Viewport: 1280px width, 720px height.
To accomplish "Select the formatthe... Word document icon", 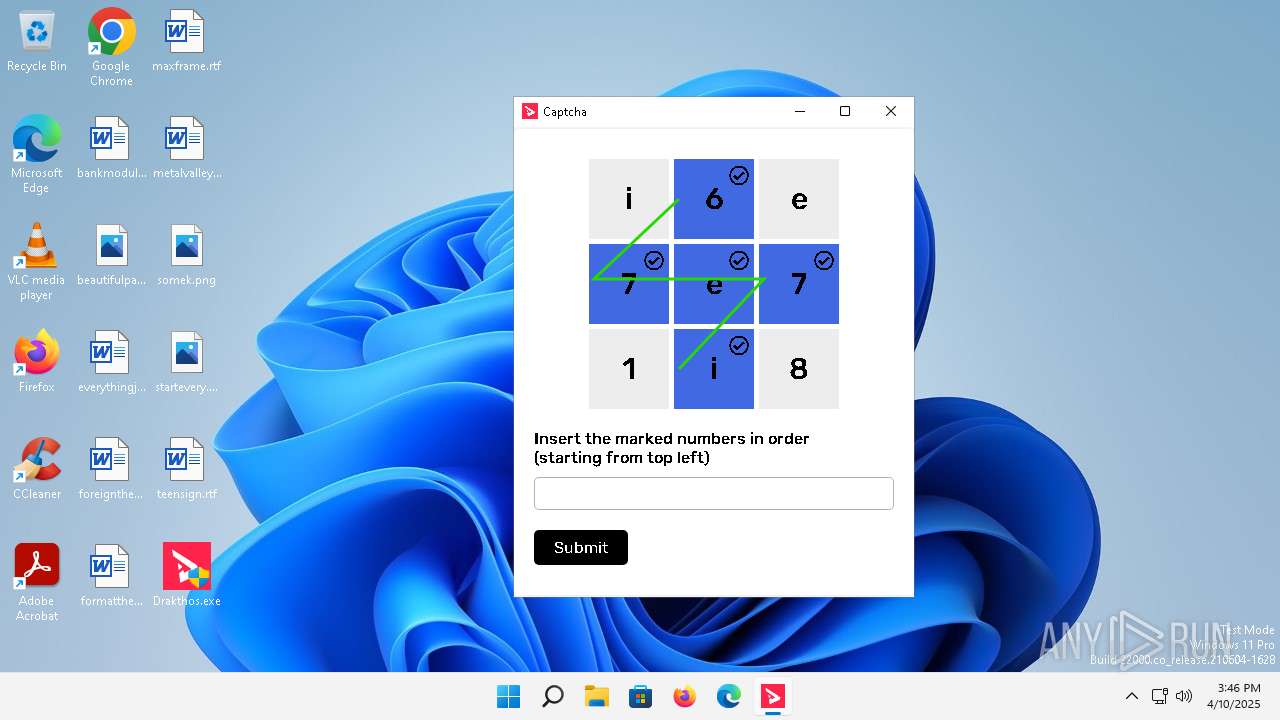I will 111,576.
